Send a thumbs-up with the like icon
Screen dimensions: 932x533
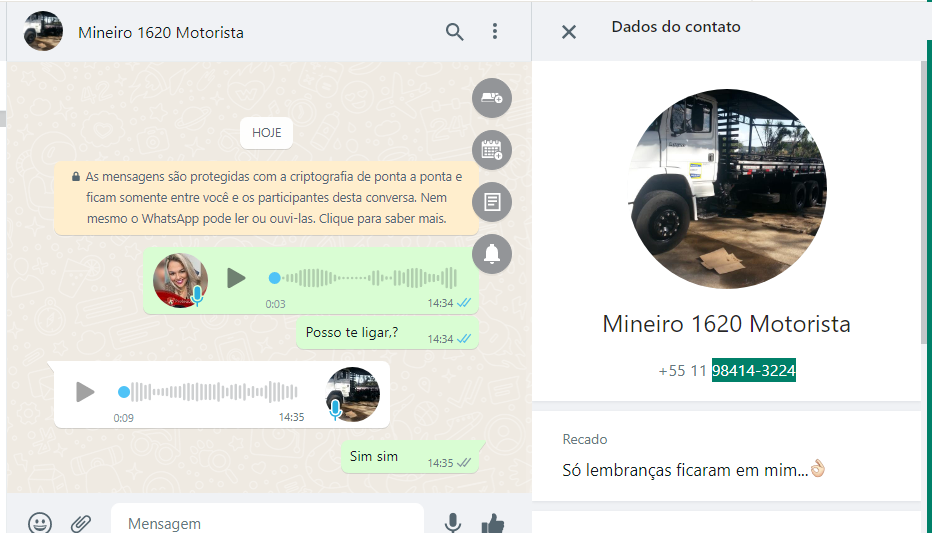493,522
